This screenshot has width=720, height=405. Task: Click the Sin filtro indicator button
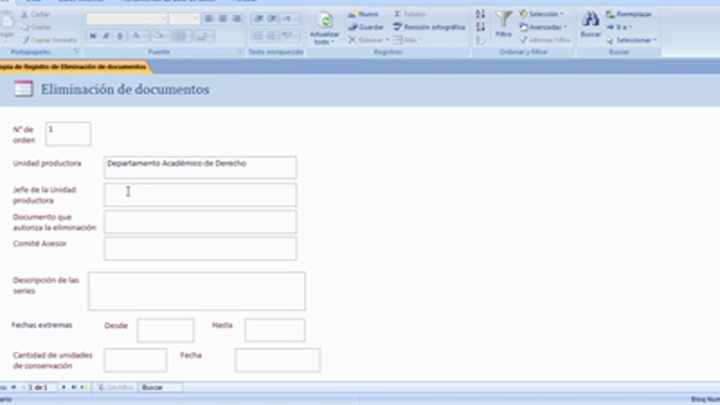[x=116, y=387]
